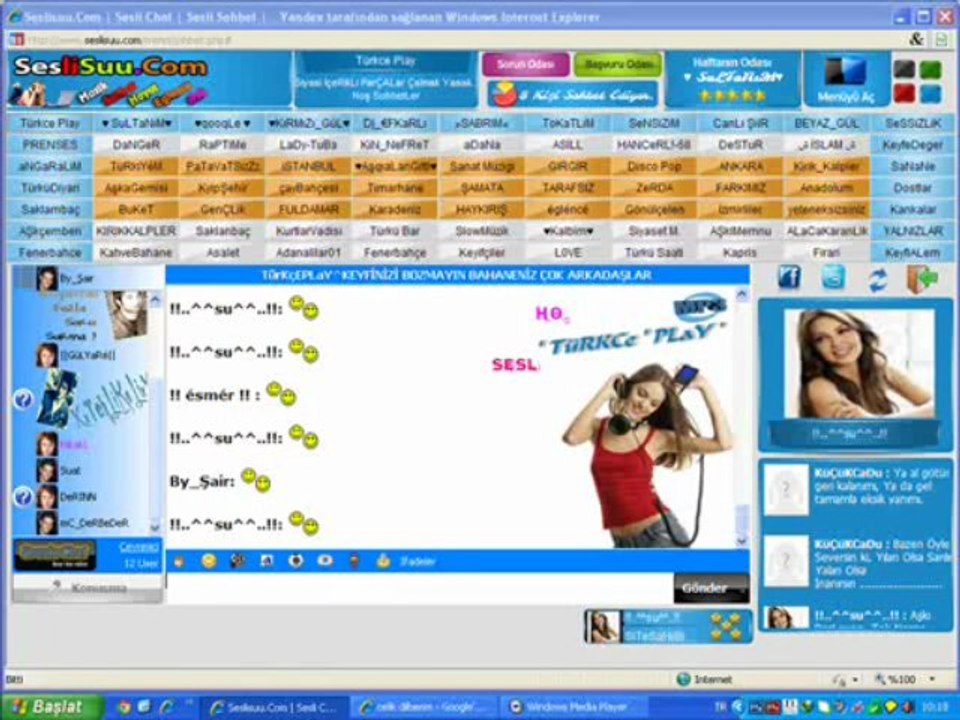Switch to the Karadeniz room tab
This screenshot has width=960, height=720.
394,209
